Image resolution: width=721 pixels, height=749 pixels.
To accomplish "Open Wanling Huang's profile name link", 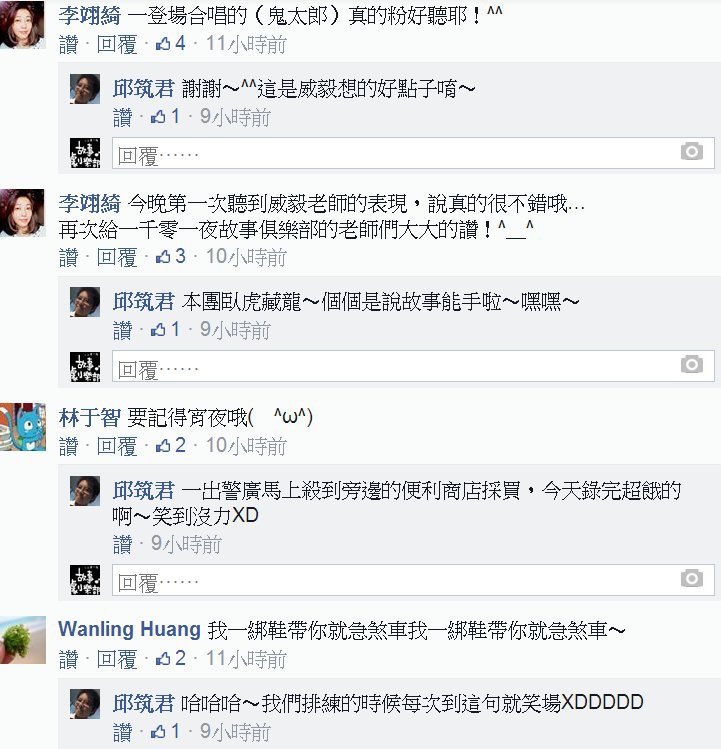I will click(x=129, y=630).
